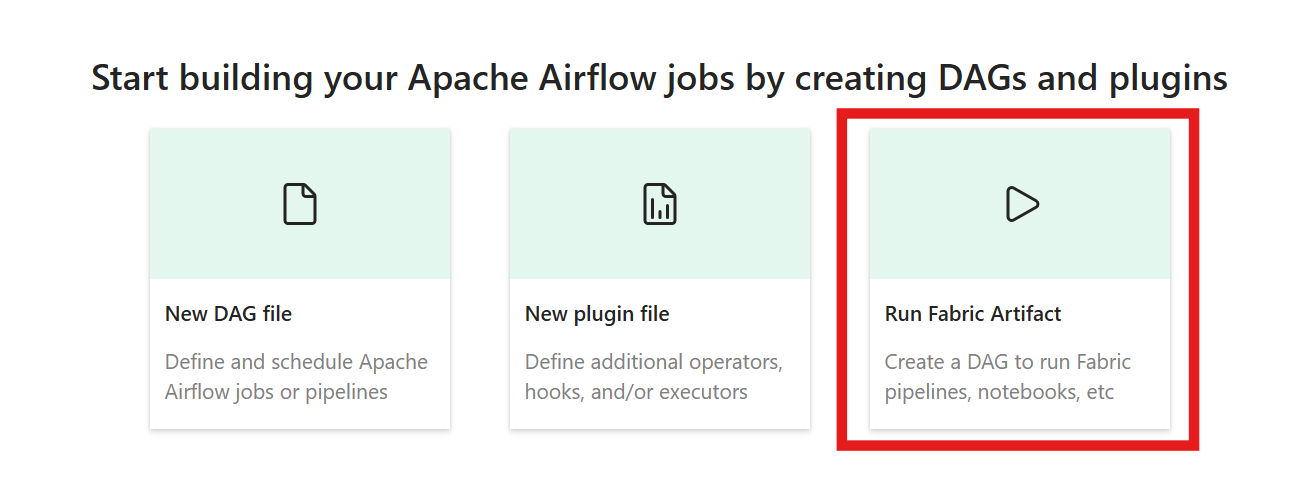
Task: Click 'Define and schedule Apache Airflow jobs' description
Action: point(296,377)
